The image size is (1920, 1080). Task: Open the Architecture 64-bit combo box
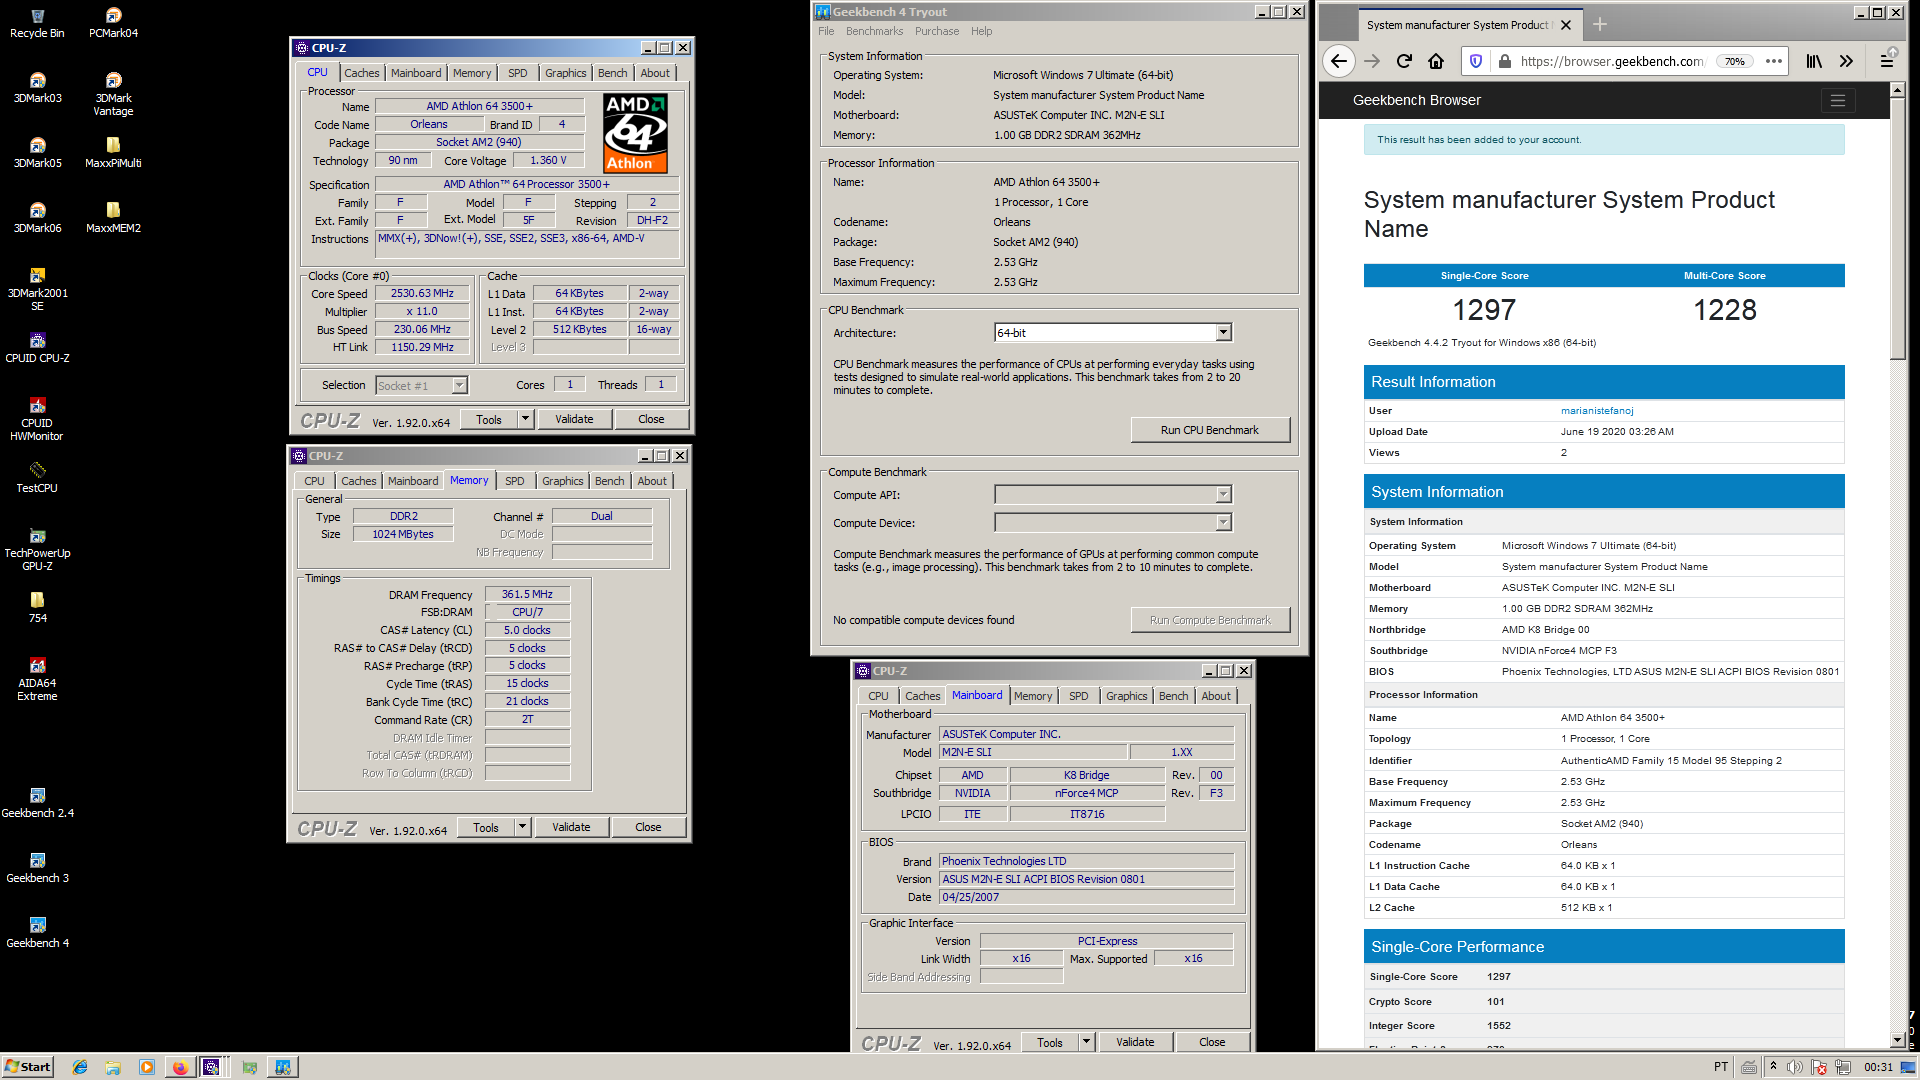coord(1113,333)
